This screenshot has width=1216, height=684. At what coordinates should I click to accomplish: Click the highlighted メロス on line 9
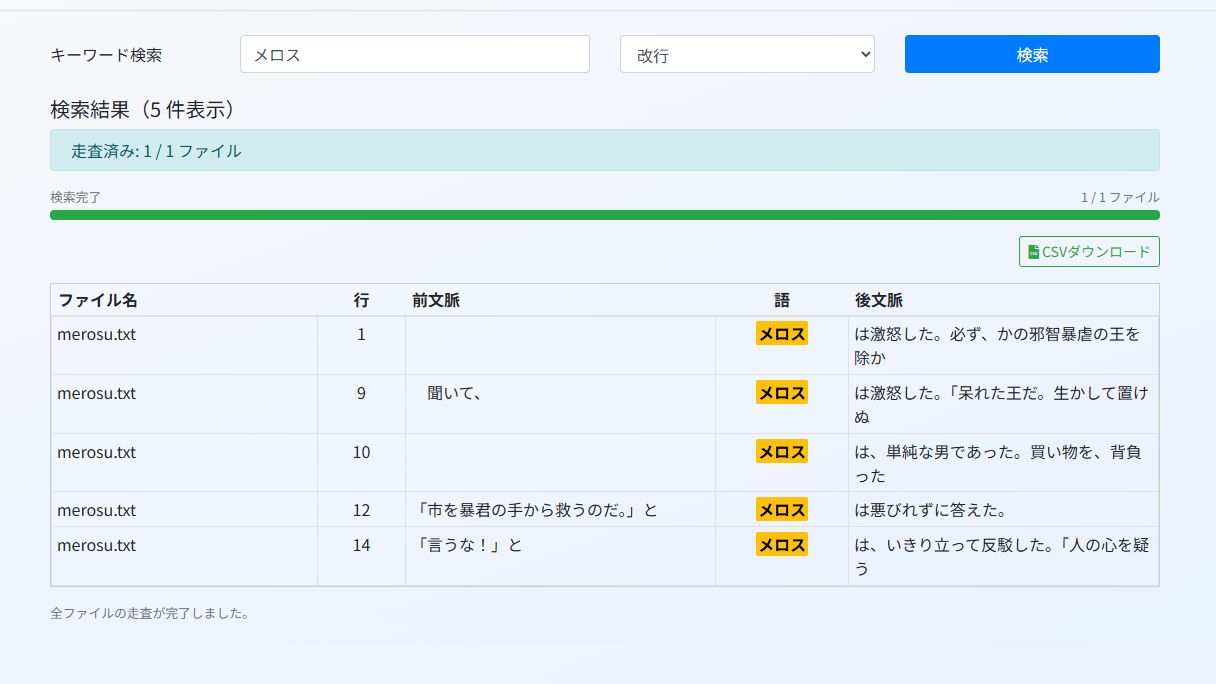[782, 392]
